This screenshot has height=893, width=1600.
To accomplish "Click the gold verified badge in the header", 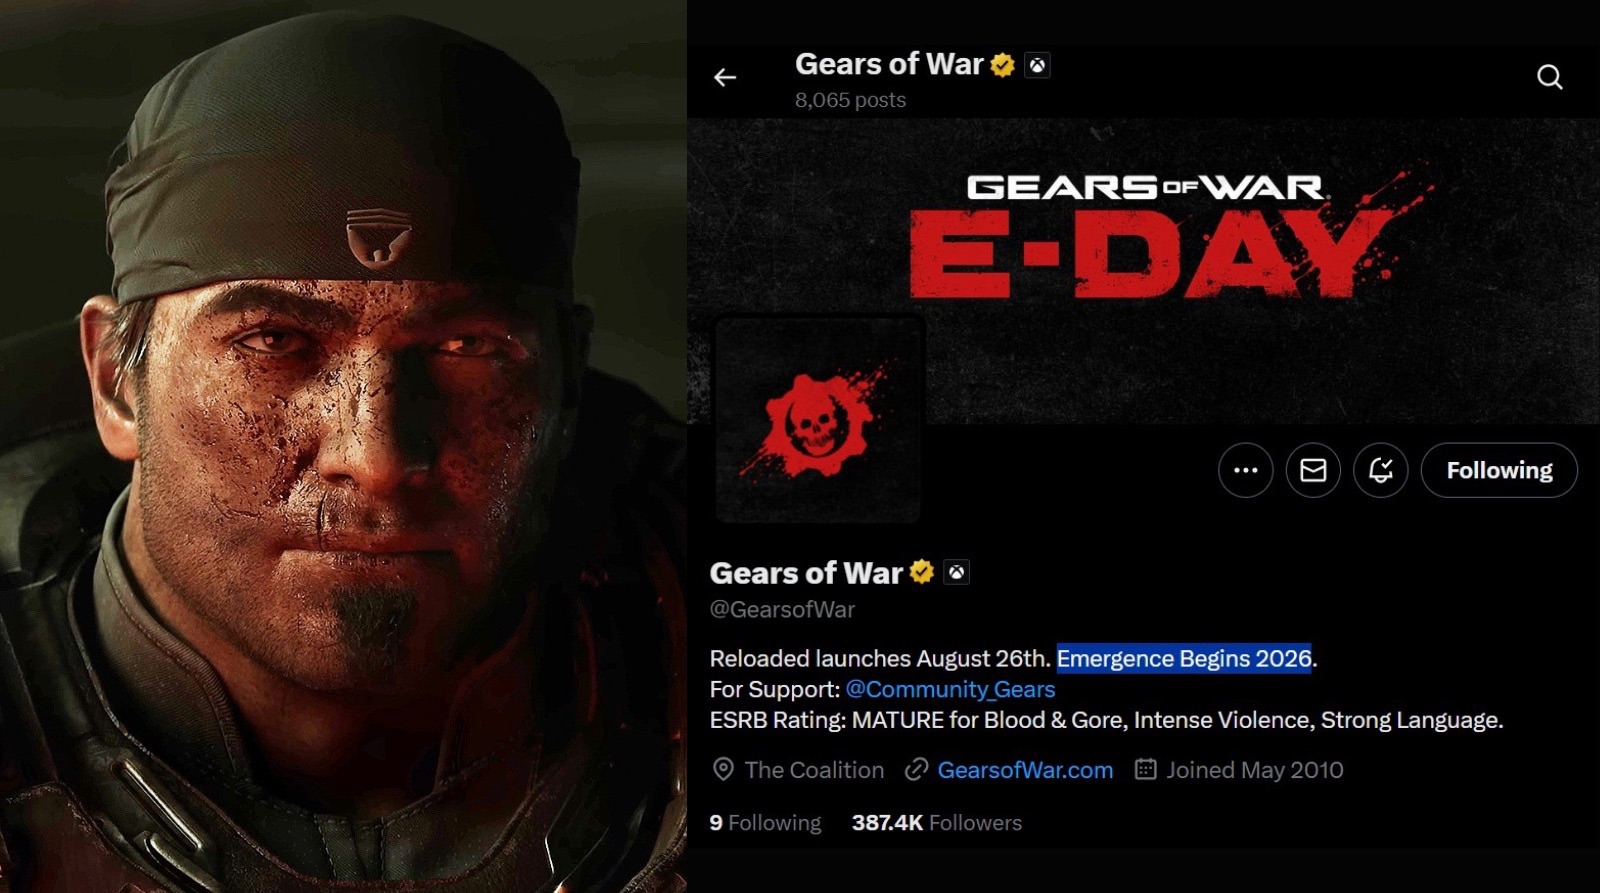I will click(1002, 66).
